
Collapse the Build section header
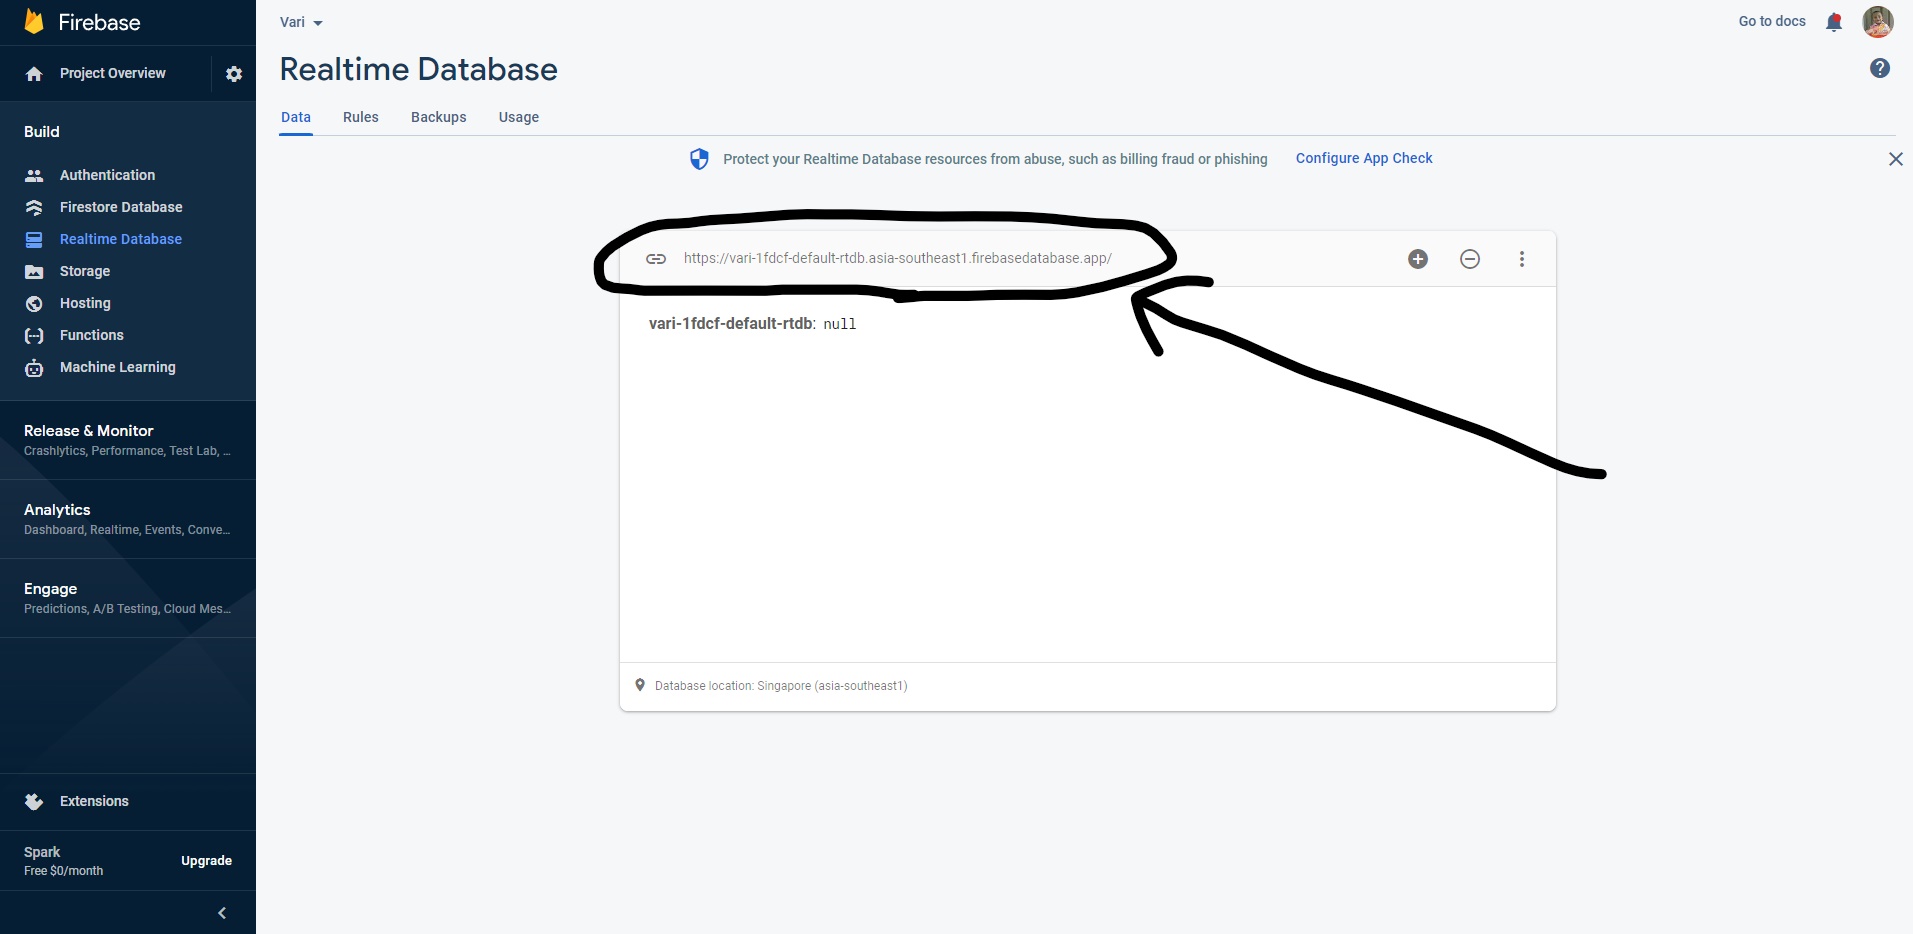[42, 132]
